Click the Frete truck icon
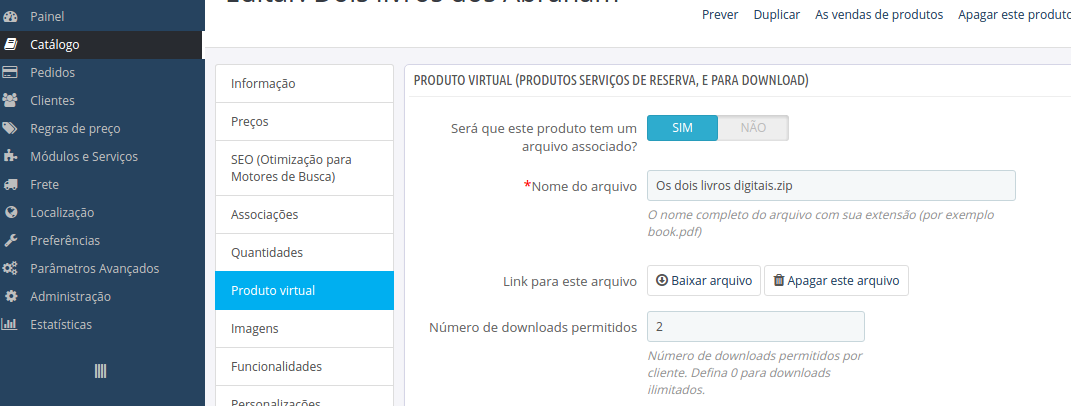The width and height of the screenshot is (1071, 406). tap(10, 185)
